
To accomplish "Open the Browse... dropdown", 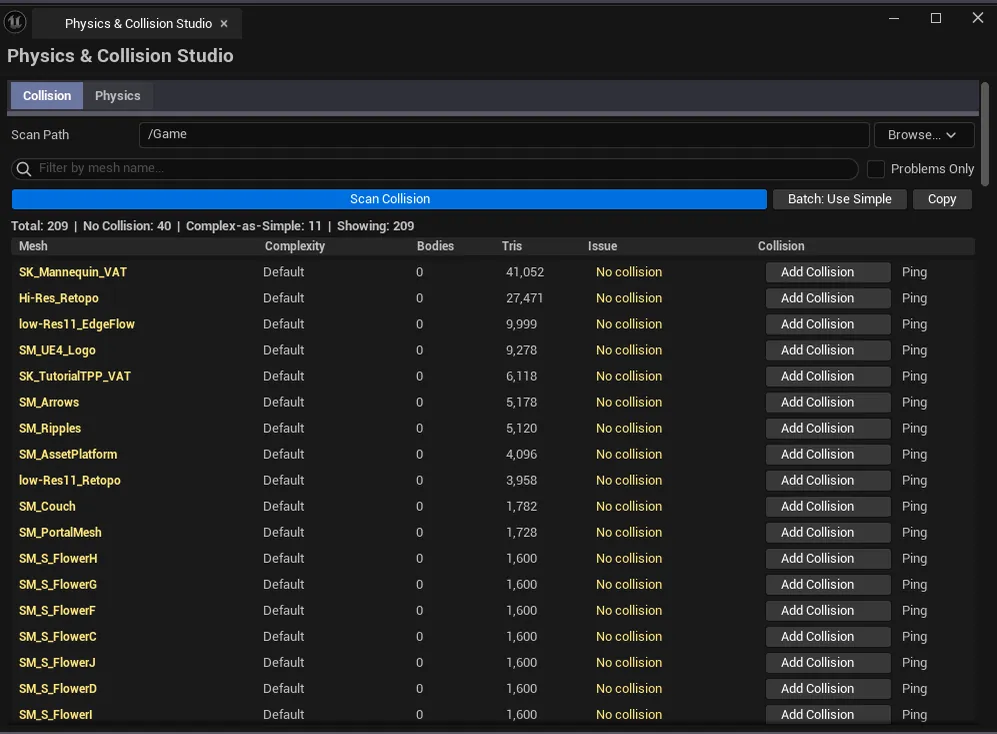I will coord(923,135).
